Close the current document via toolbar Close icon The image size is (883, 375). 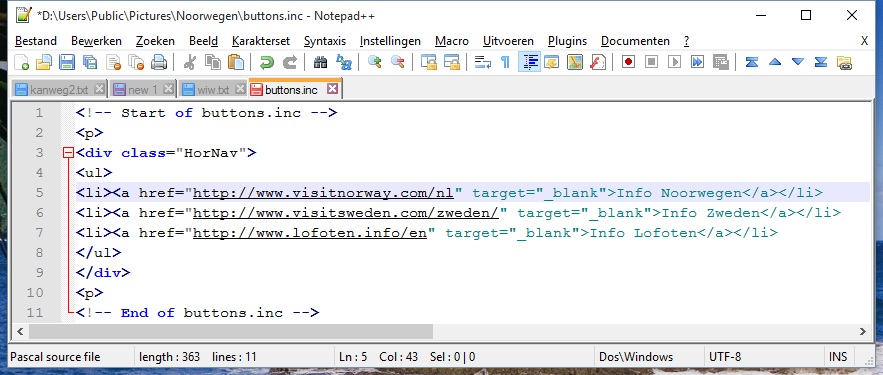pos(113,61)
